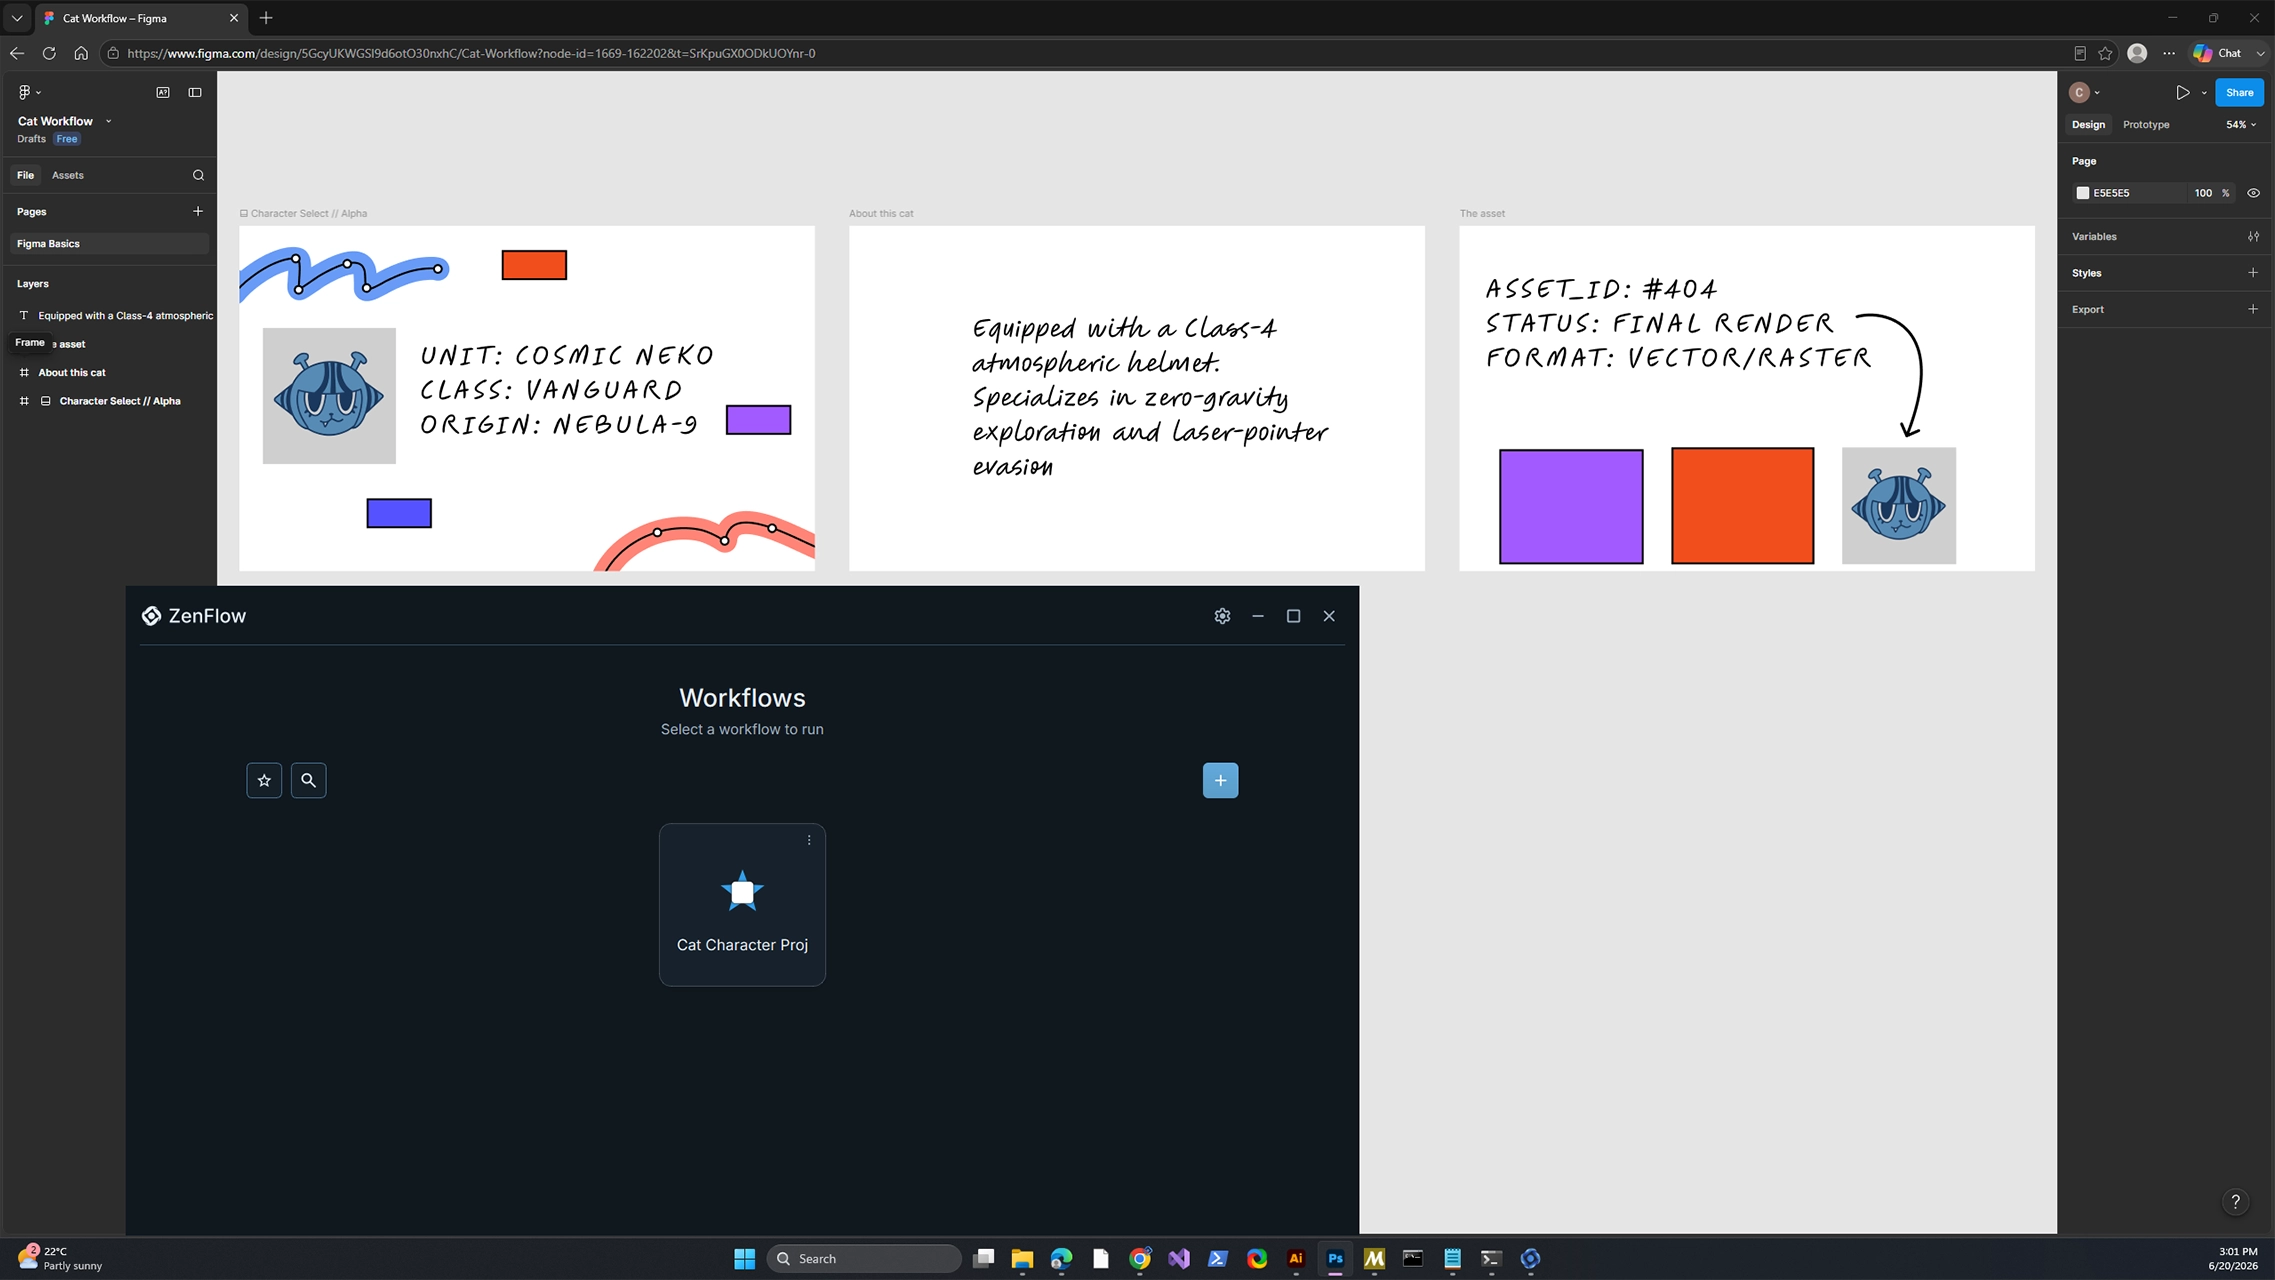This screenshot has width=2275, height=1280.
Task: Open Figma help question mark
Action: (x=2236, y=1202)
